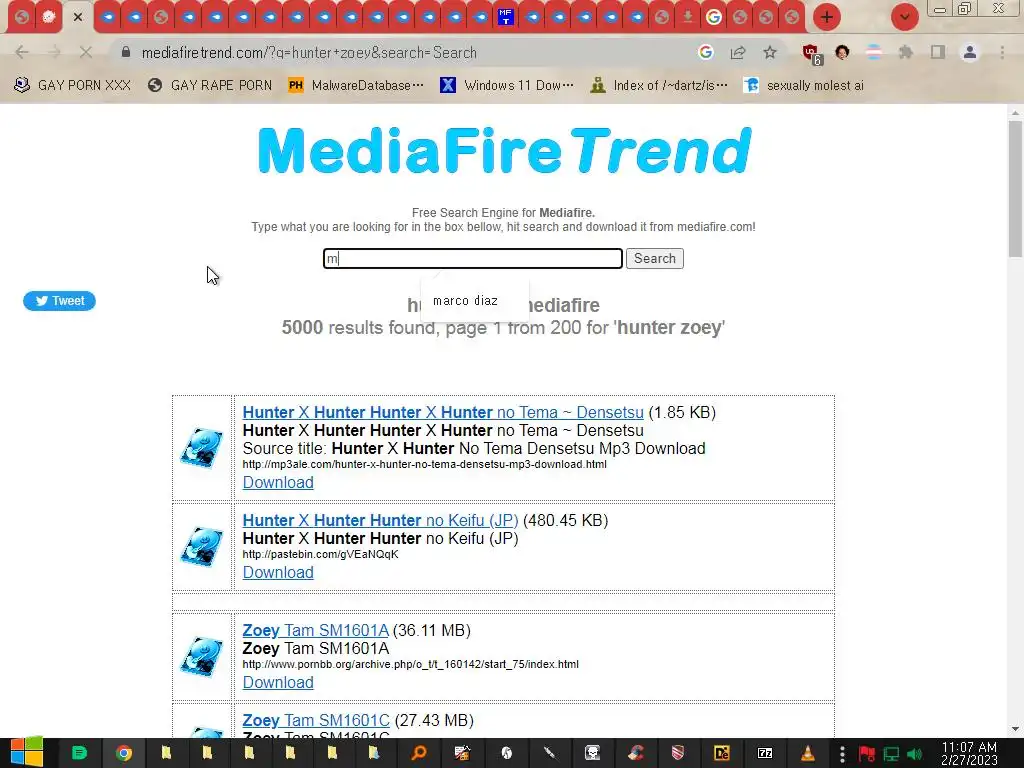Open the 'Zoey Tam SM1601C' link
The height and width of the screenshot is (768, 1024).
click(x=316, y=721)
